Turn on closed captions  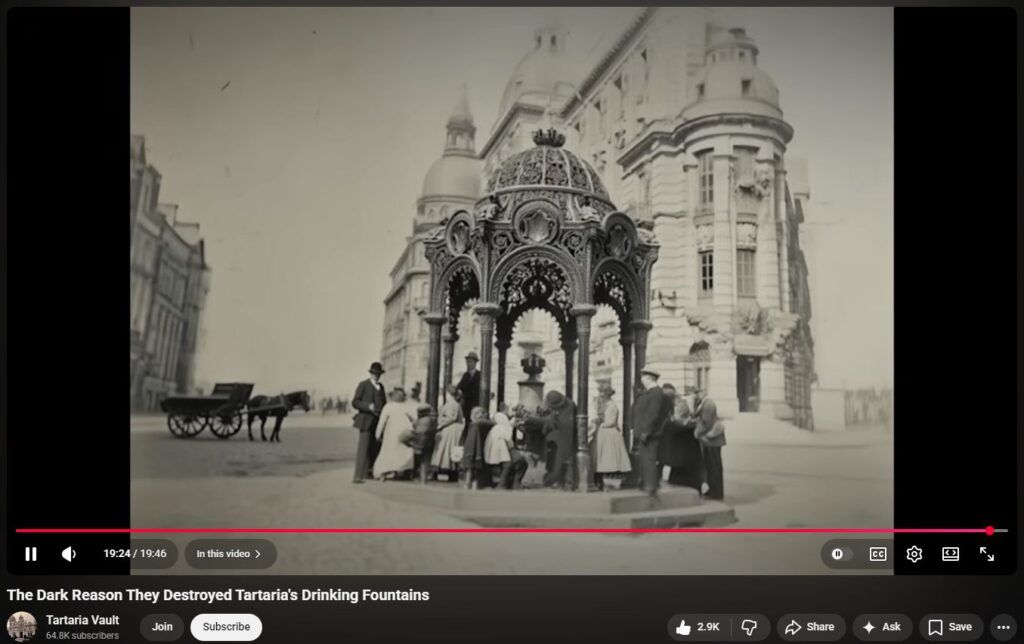pos(877,554)
